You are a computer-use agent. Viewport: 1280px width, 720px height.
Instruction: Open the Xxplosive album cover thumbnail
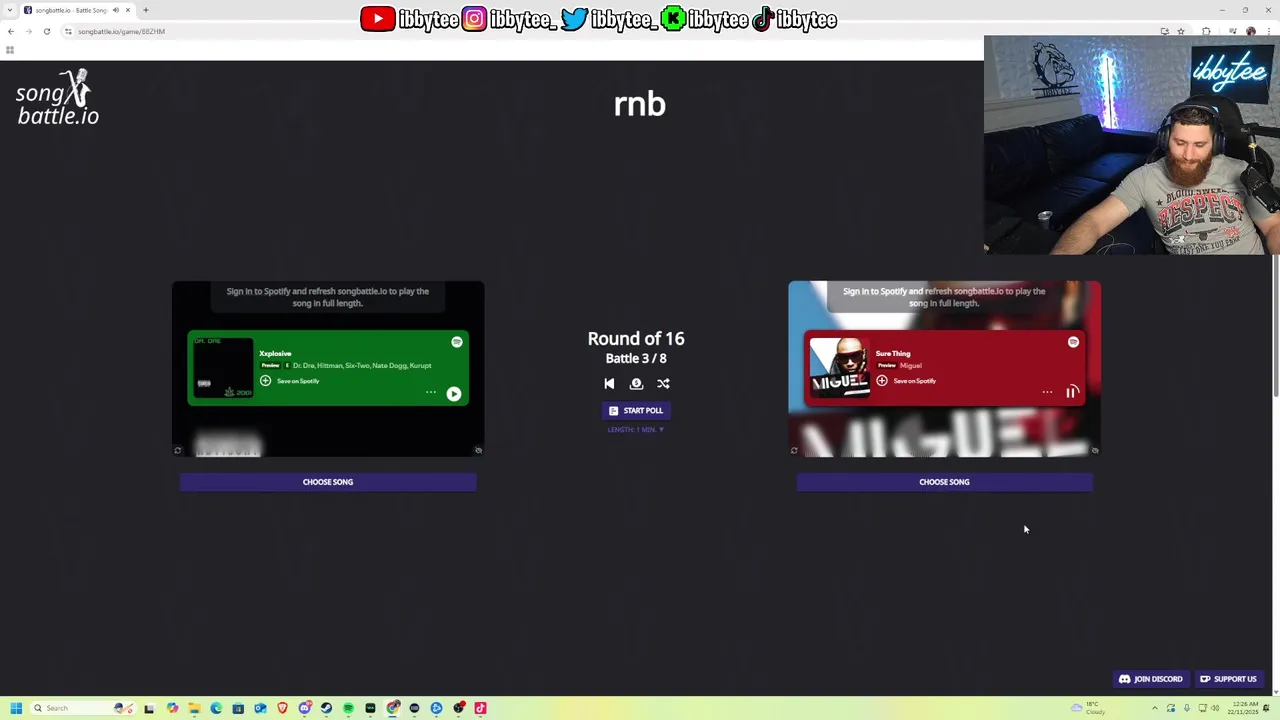[x=224, y=368]
